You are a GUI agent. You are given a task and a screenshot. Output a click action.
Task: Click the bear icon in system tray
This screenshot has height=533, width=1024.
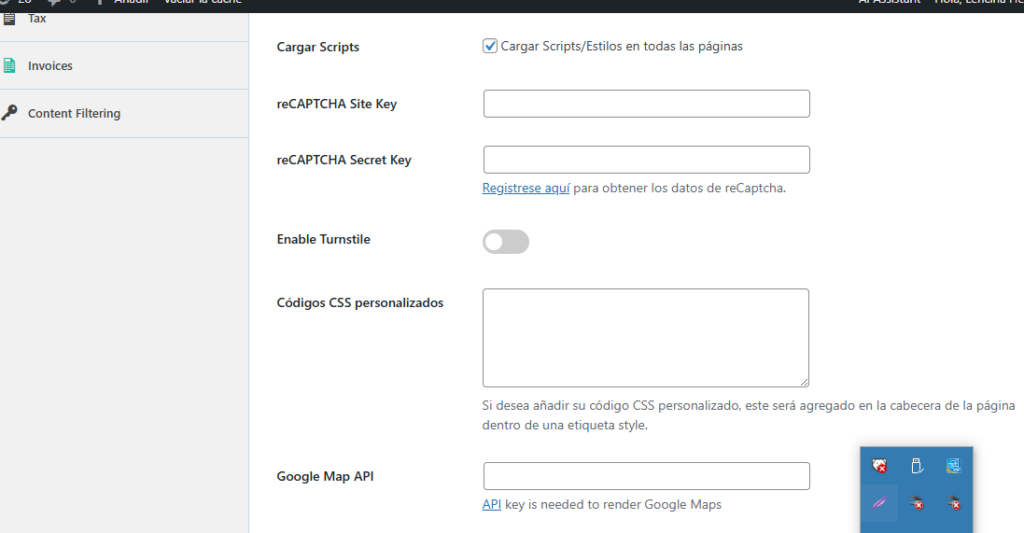click(x=879, y=466)
